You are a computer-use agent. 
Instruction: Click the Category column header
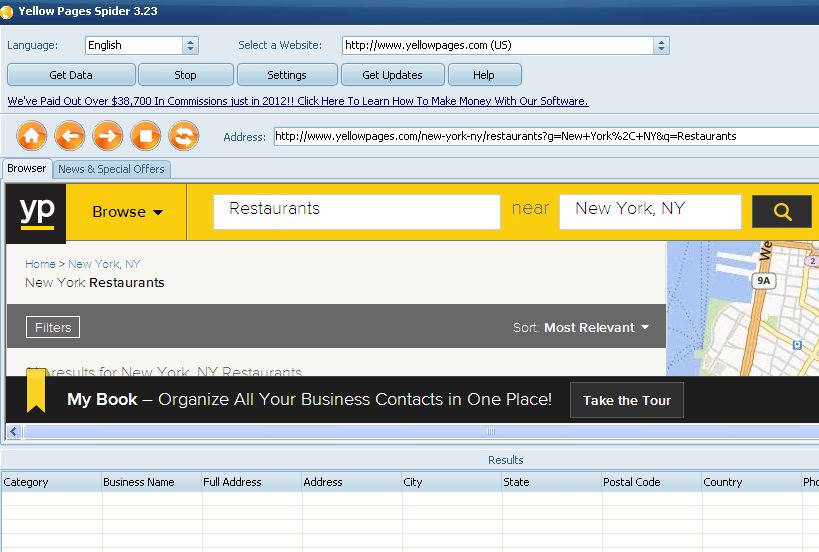pyautogui.click(x=51, y=482)
